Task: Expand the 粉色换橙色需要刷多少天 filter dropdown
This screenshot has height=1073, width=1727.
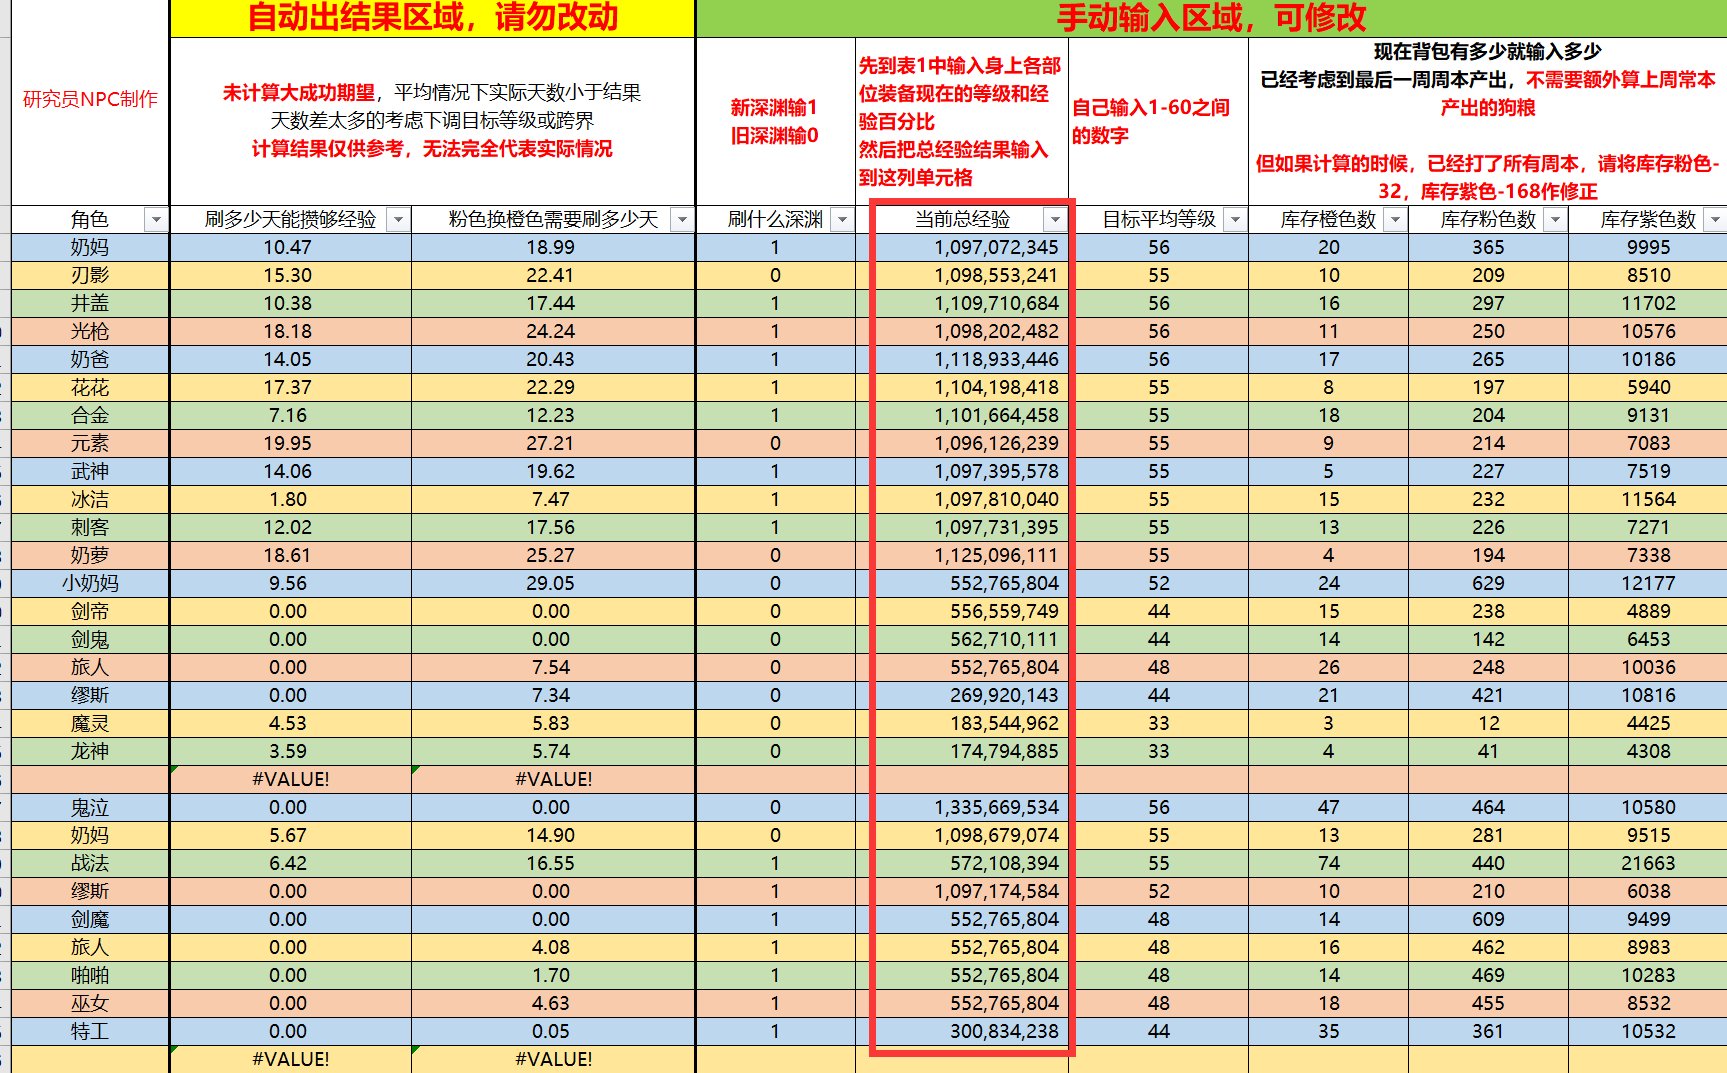Action: 682,220
